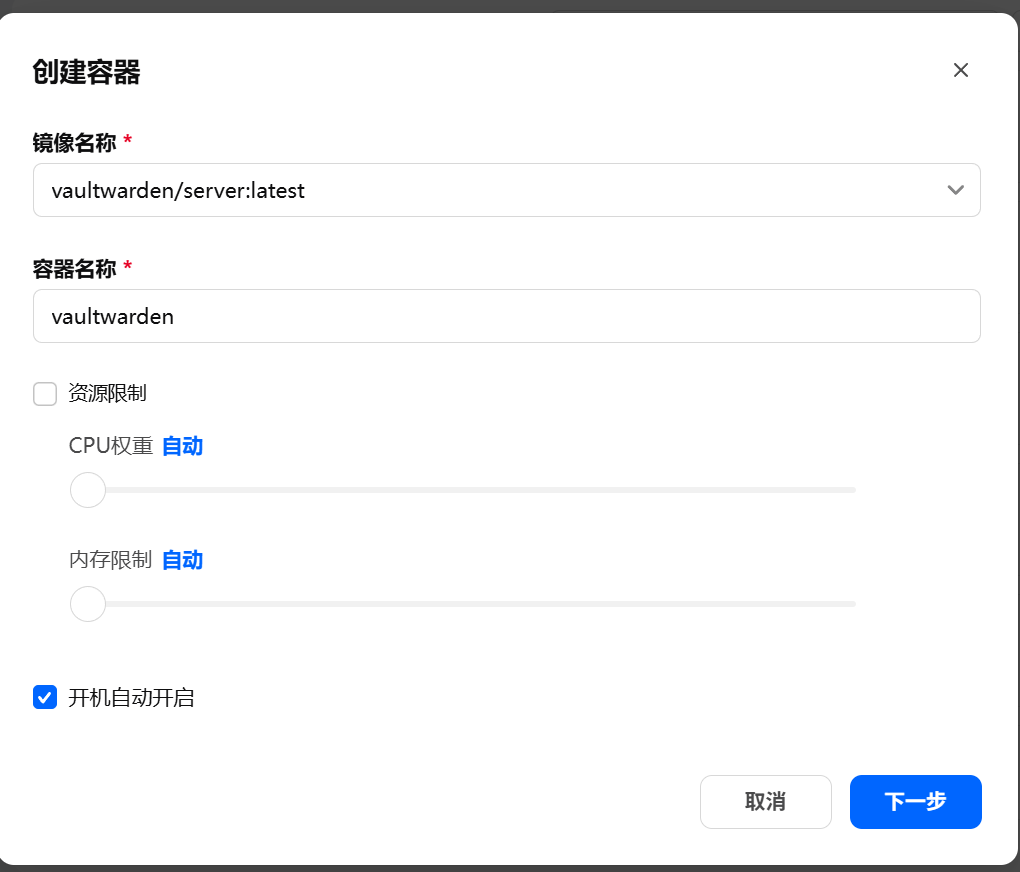This screenshot has height=872, width=1020.
Task: Click the 内存限制 slider handle
Action: (x=88, y=604)
